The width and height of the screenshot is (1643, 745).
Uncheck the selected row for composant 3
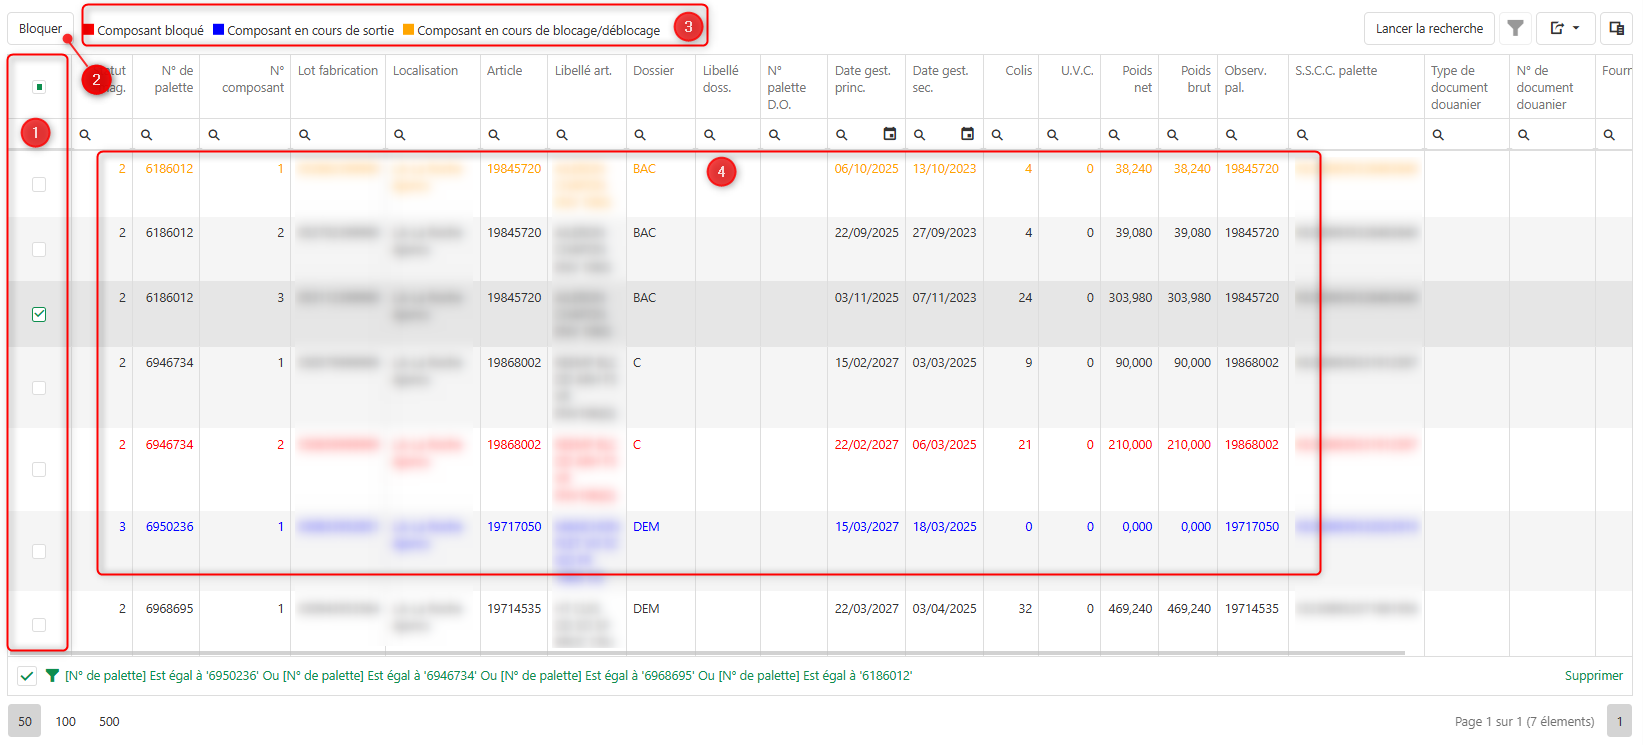tap(39, 314)
